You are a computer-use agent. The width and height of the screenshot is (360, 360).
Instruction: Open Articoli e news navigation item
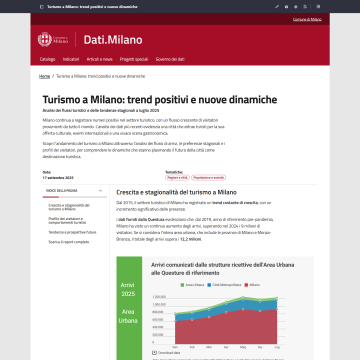point(100,59)
